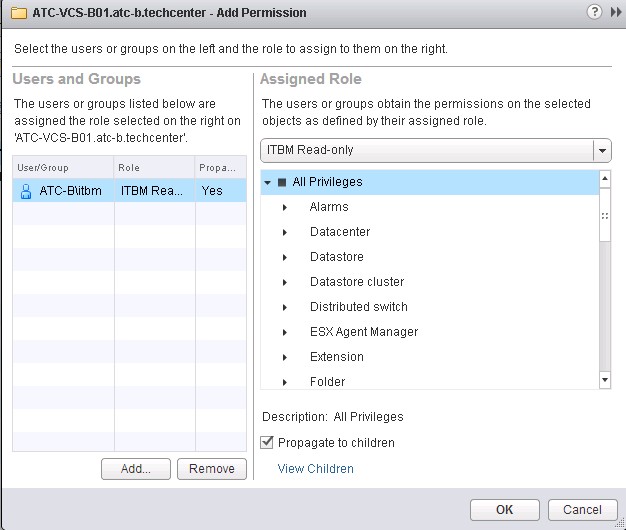Collapse the All Privileges tree node
Image resolution: width=626 pixels, height=530 pixels.
(x=268, y=182)
